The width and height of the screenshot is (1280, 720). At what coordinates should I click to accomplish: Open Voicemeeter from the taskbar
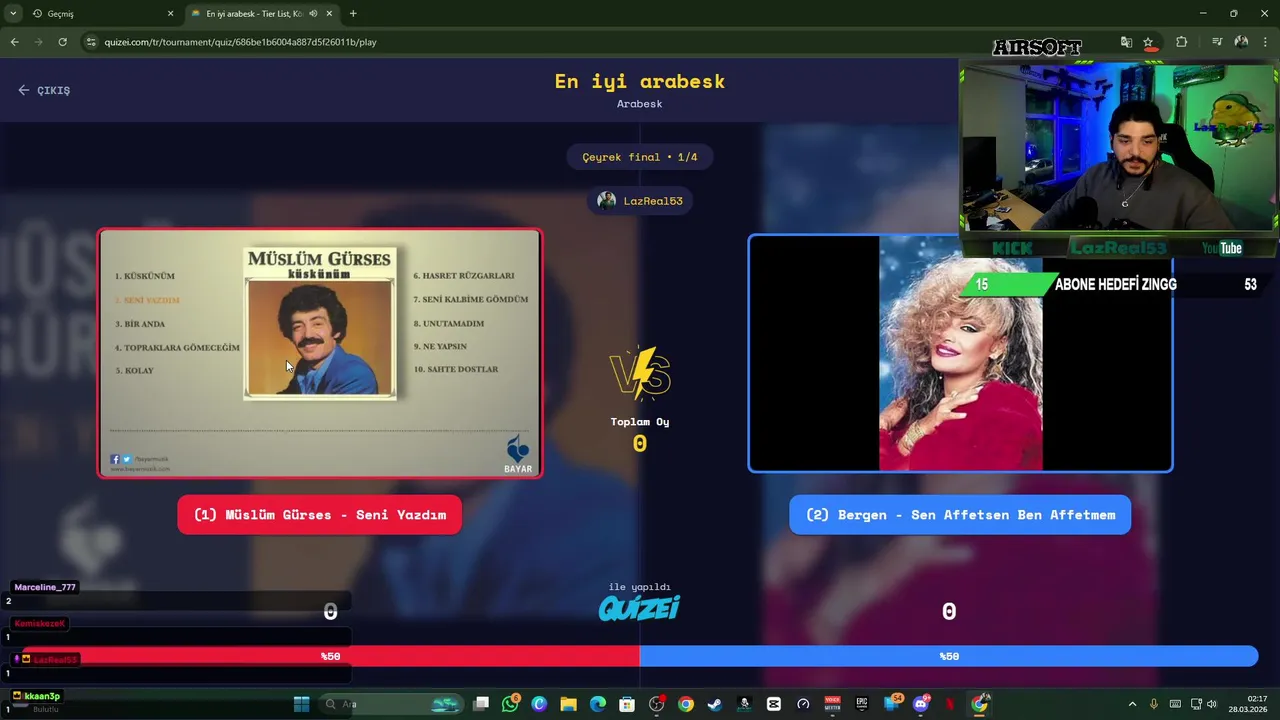click(832, 704)
